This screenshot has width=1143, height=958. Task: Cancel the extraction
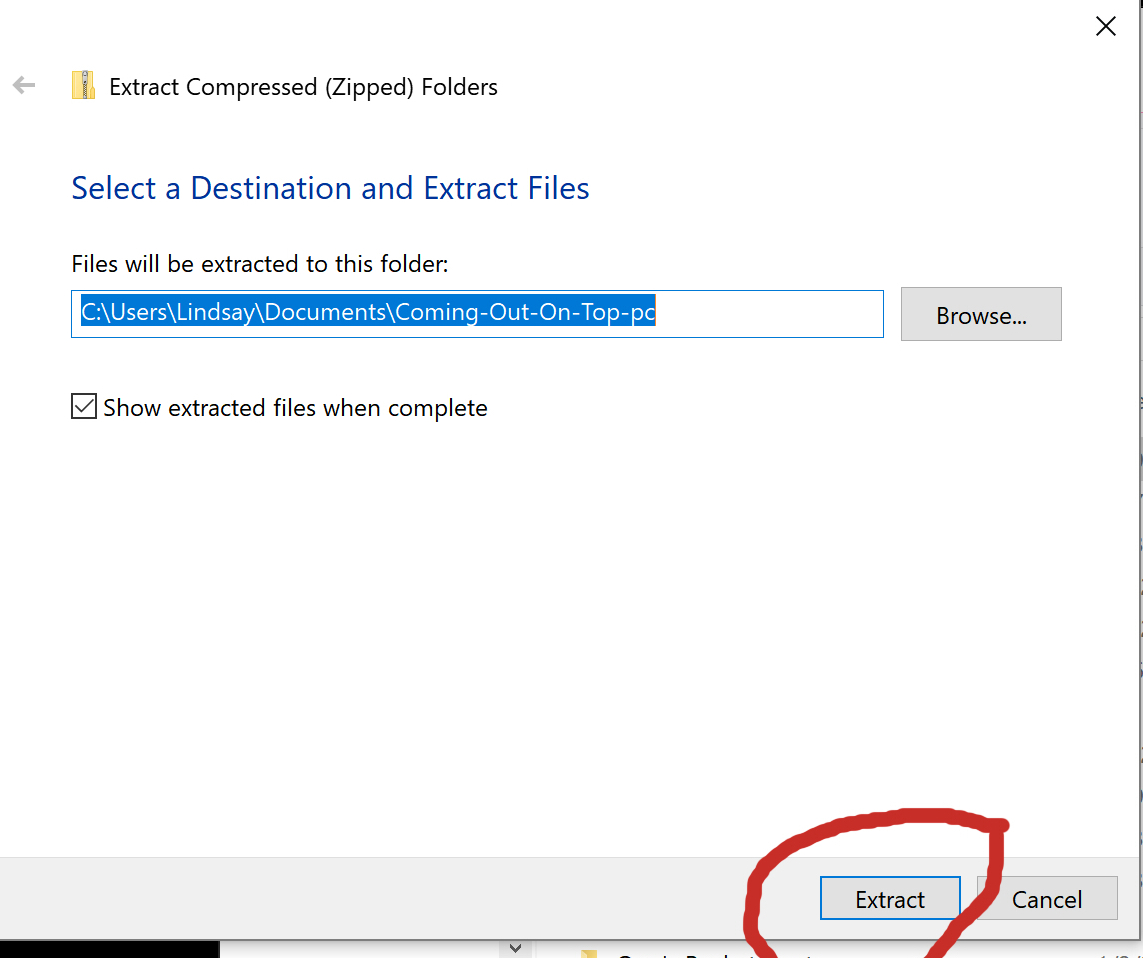[1046, 899]
